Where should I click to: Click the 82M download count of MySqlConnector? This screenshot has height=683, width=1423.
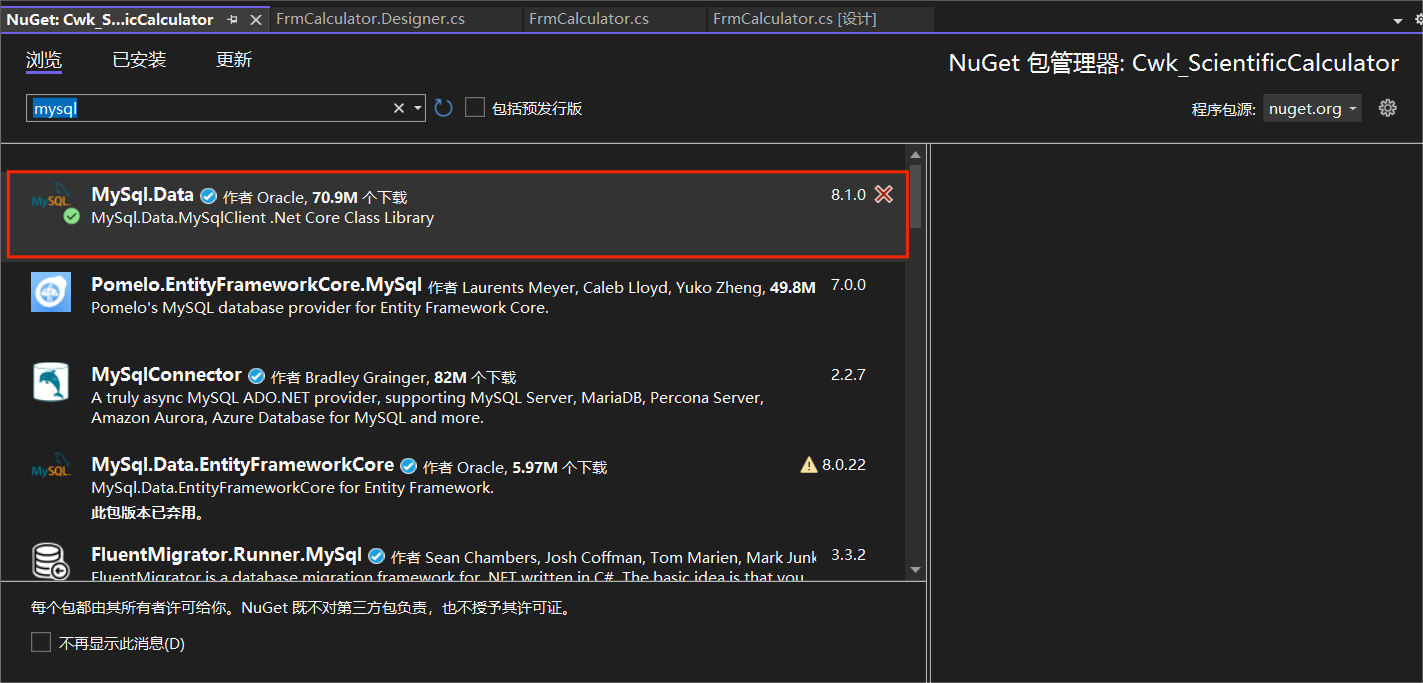coord(450,377)
